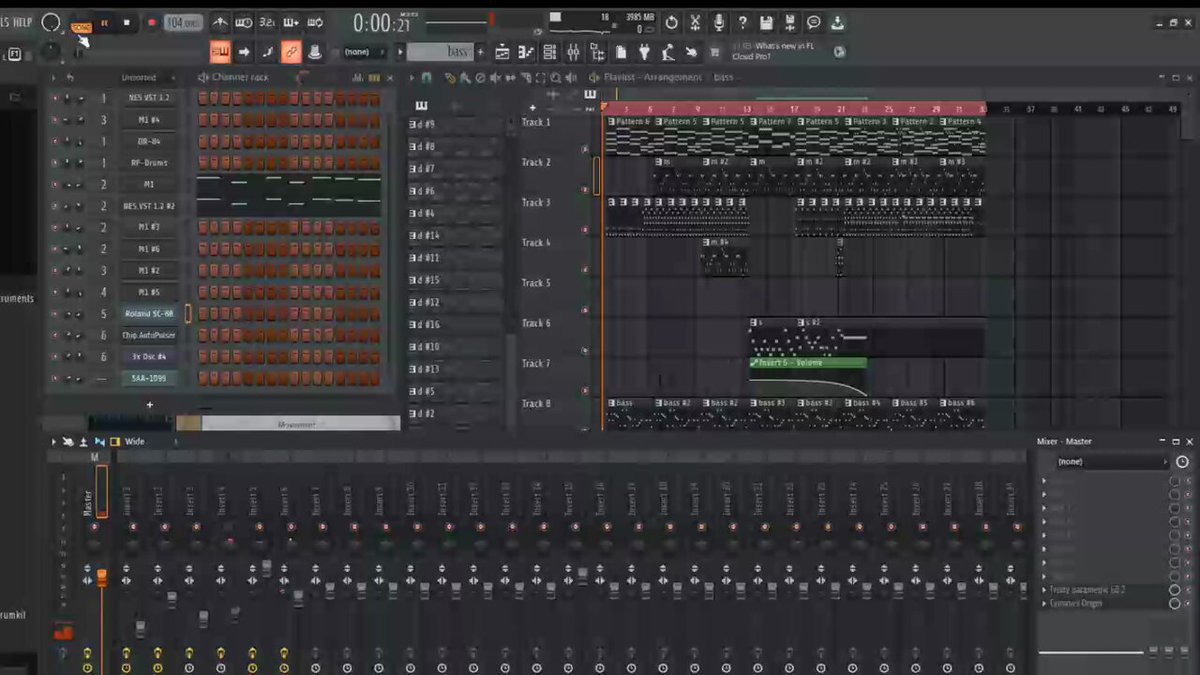Click the Save project floppy icon
This screenshot has width=1200, height=675.
click(766, 22)
